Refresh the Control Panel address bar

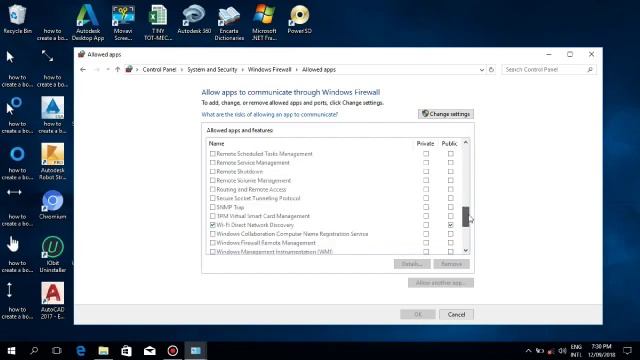click(x=491, y=70)
